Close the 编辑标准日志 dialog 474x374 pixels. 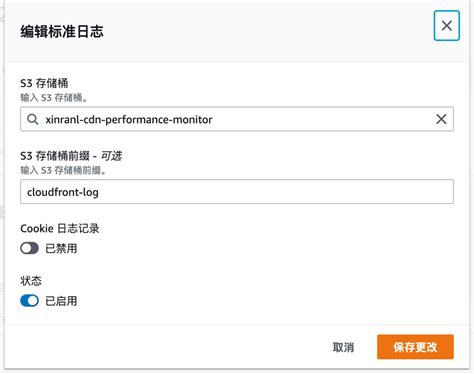(446, 26)
